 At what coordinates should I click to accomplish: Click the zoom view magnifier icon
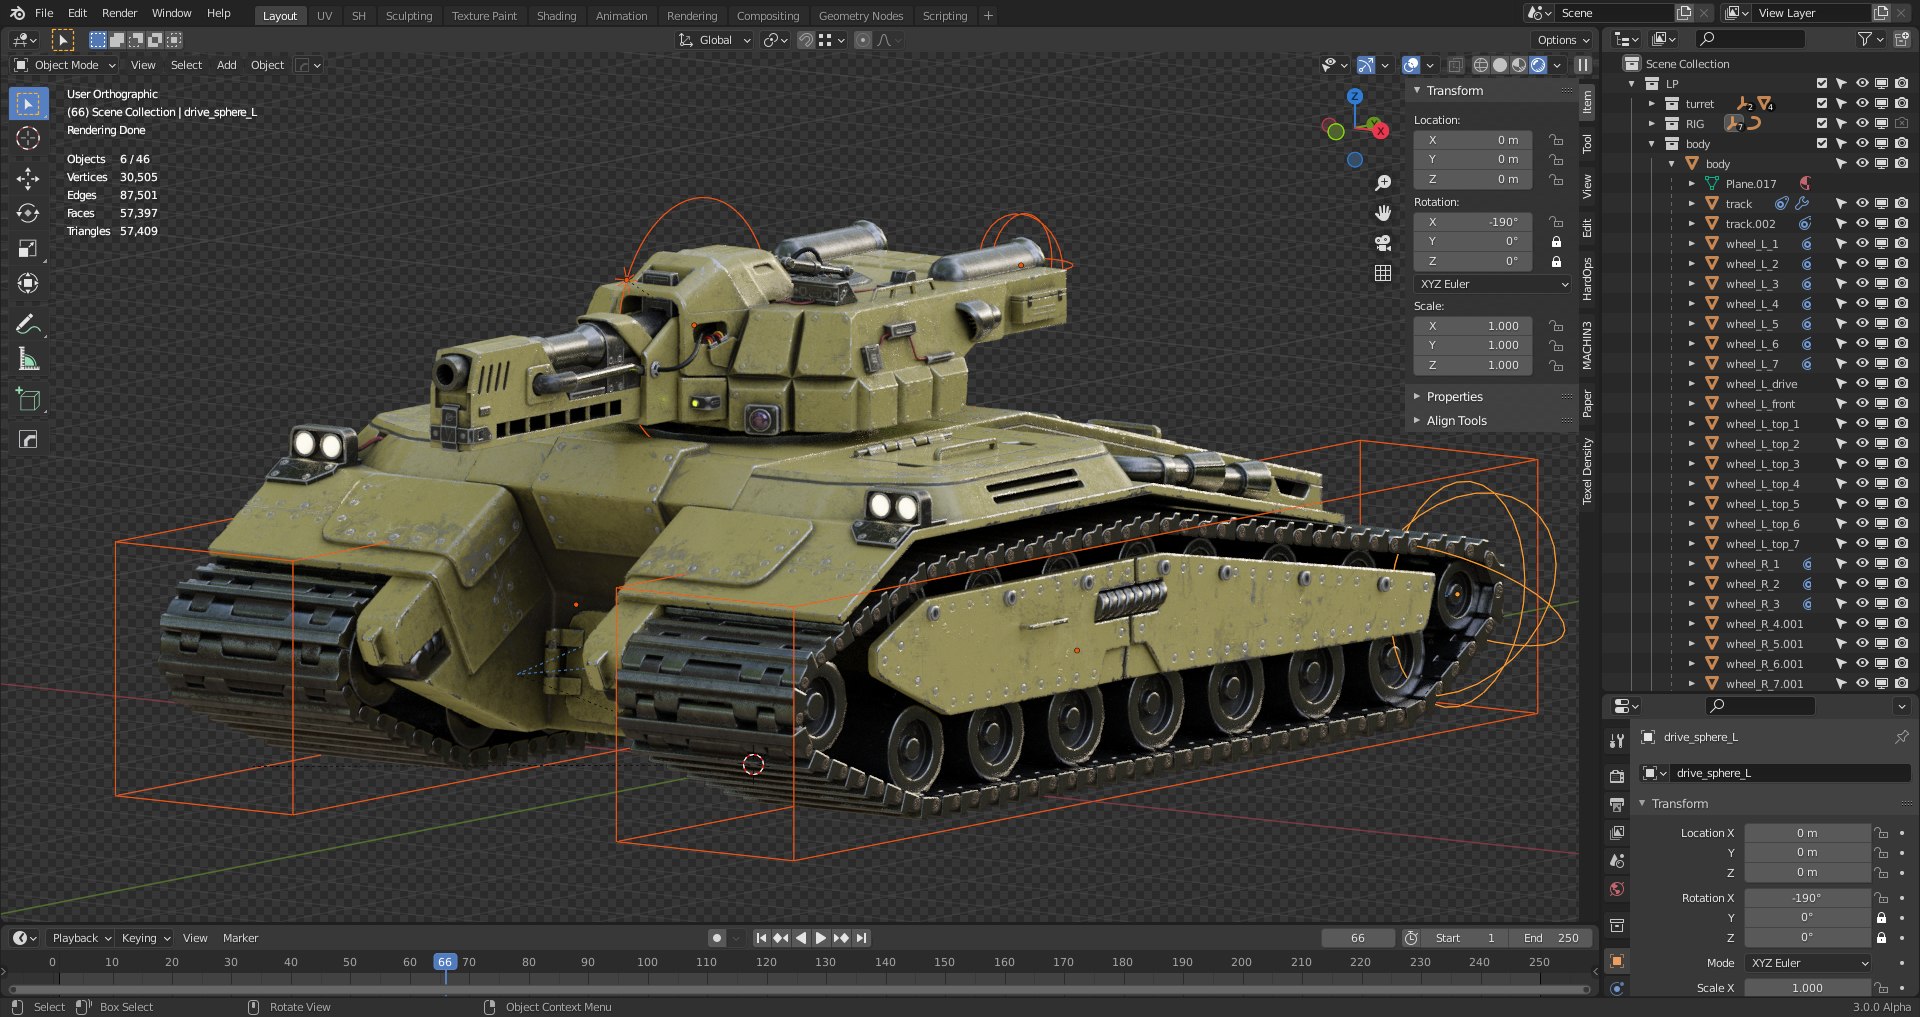[1383, 183]
